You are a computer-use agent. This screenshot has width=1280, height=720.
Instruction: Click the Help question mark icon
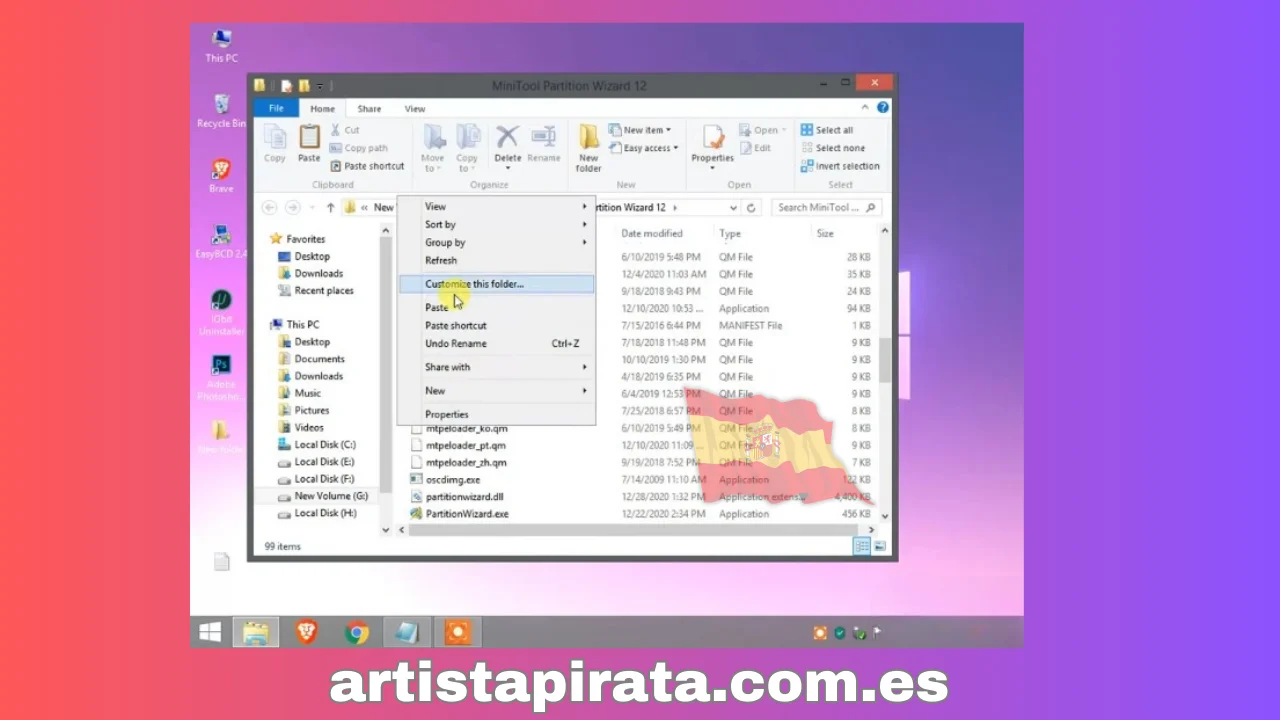(x=883, y=108)
